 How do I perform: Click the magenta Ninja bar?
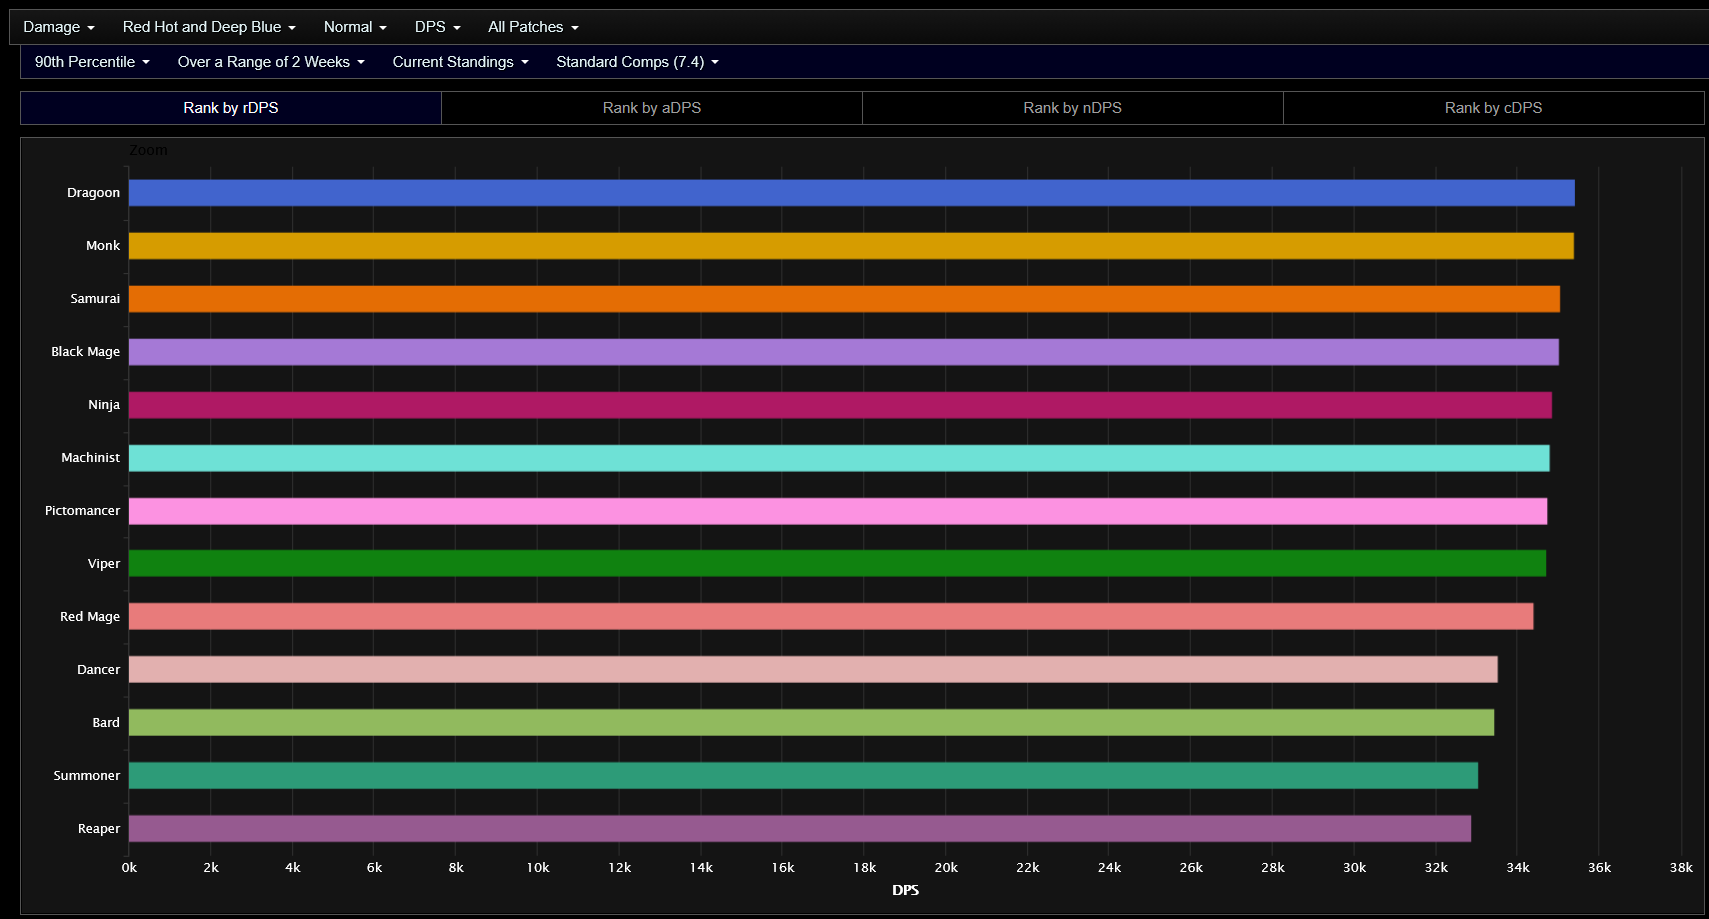tap(840, 405)
